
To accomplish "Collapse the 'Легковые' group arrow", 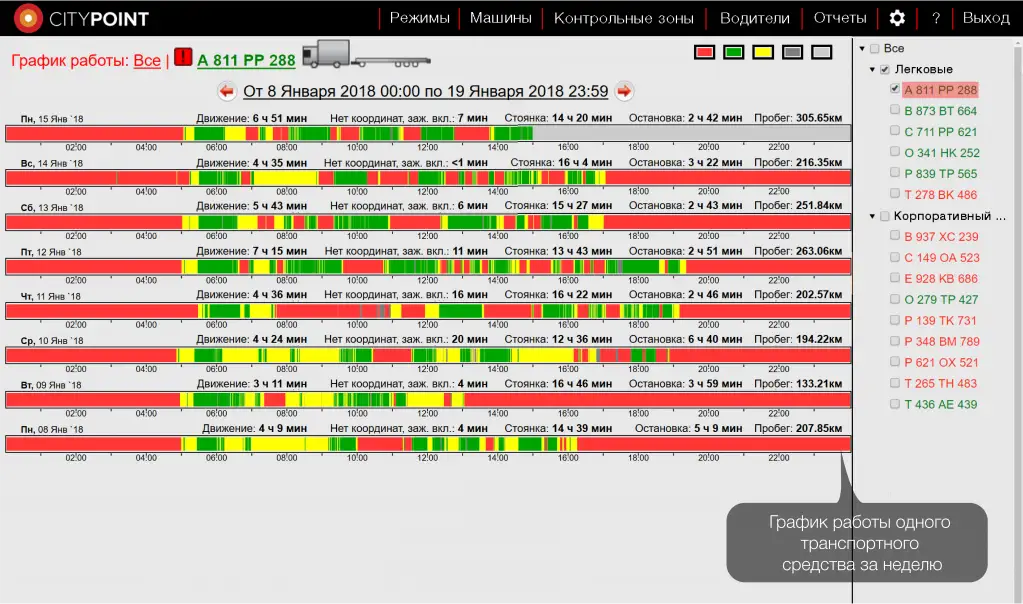I will (x=872, y=70).
